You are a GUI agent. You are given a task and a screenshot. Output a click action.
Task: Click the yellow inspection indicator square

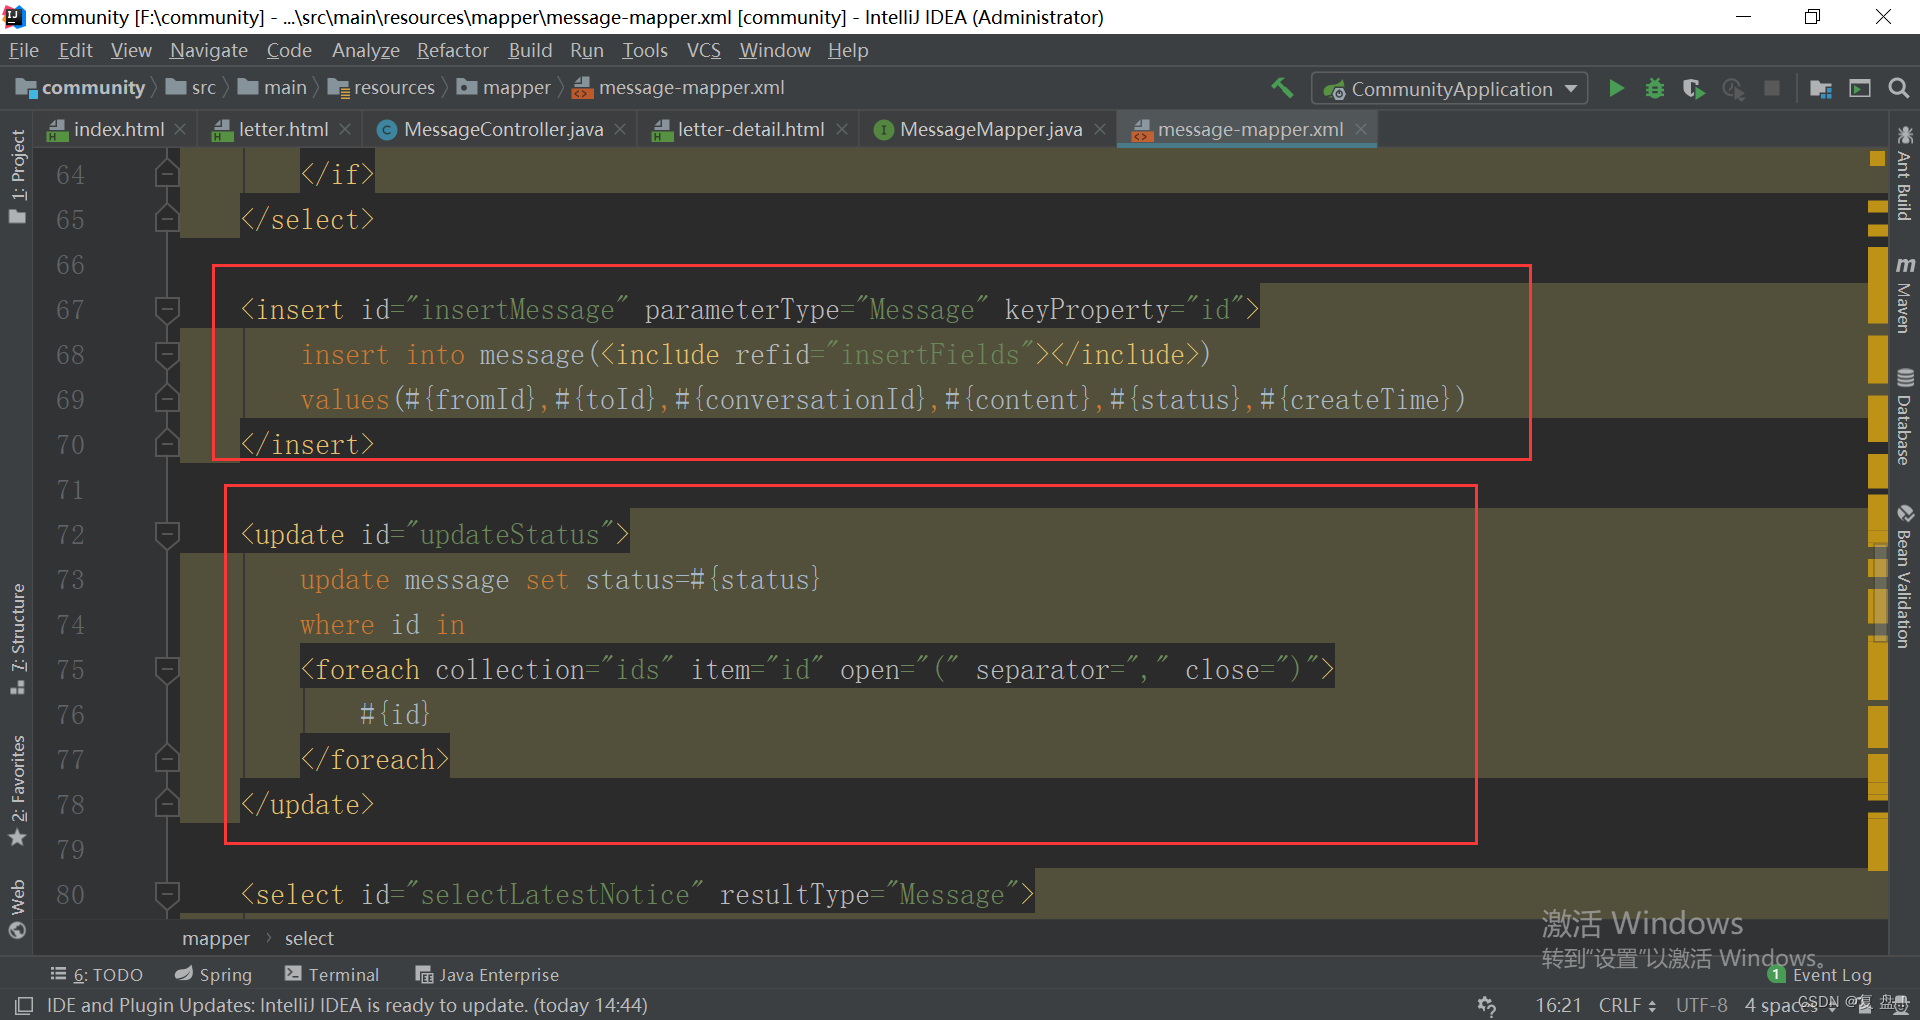click(x=1877, y=158)
